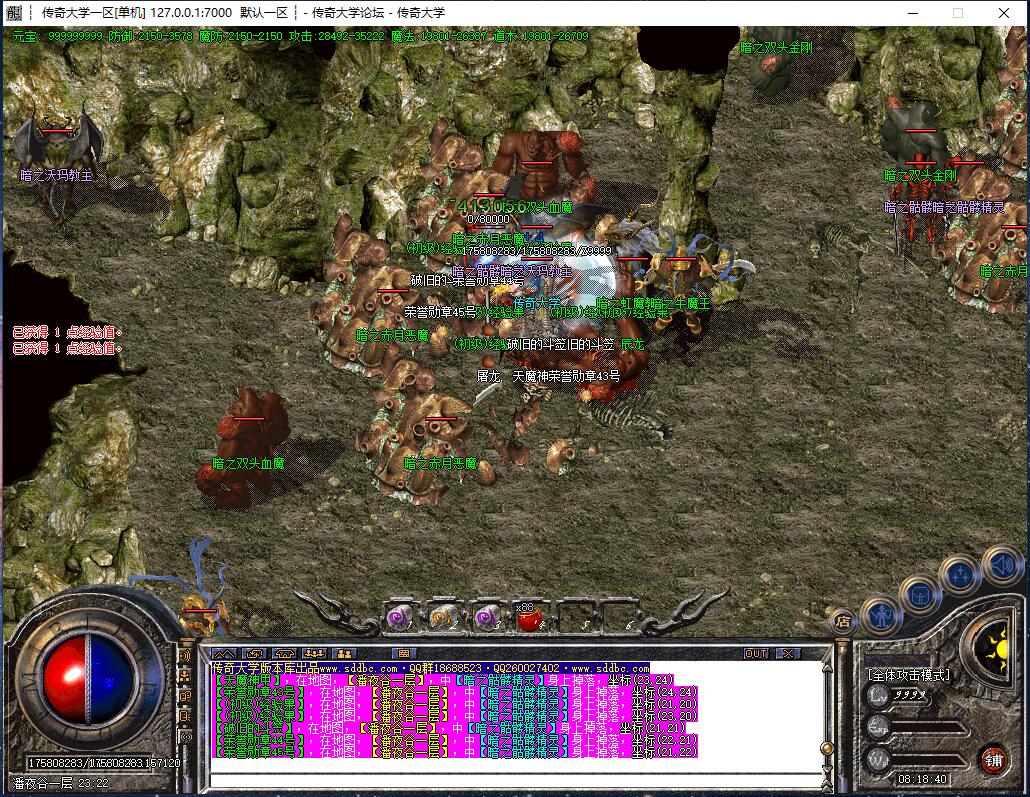The width and height of the screenshot is (1030, 797).
Task: Switch the 全体攻击模式 attack mode label
Action: [x=909, y=675]
